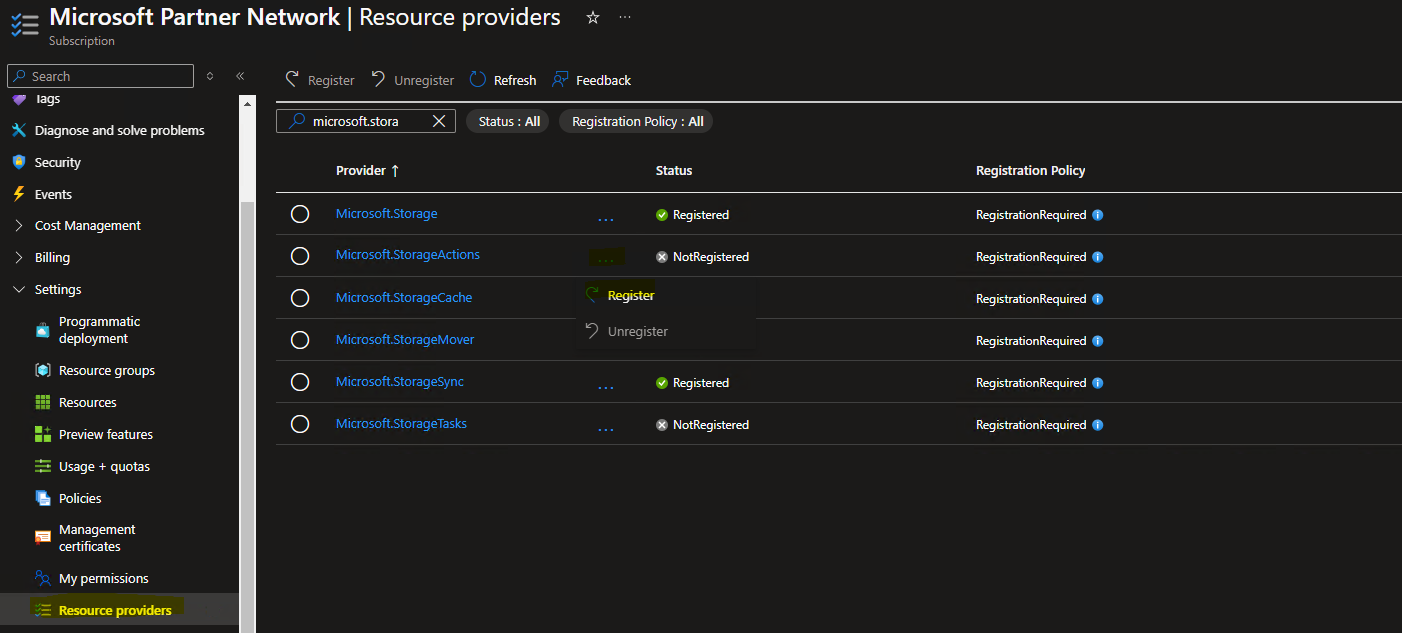Screen dimensions: 1402x633
Task: Select the Microsoft.StorageCache row radio button
Action: 300,298
